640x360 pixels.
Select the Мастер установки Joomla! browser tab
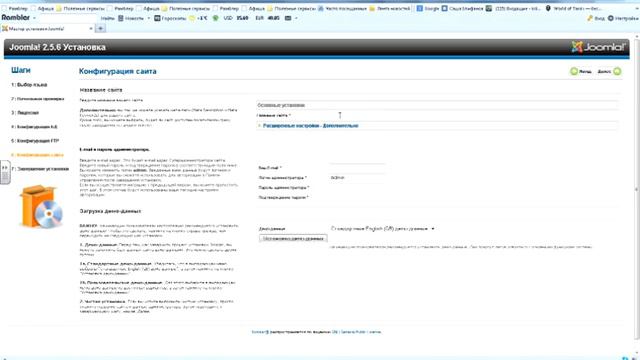pyautogui.click(x=46, y=29)
